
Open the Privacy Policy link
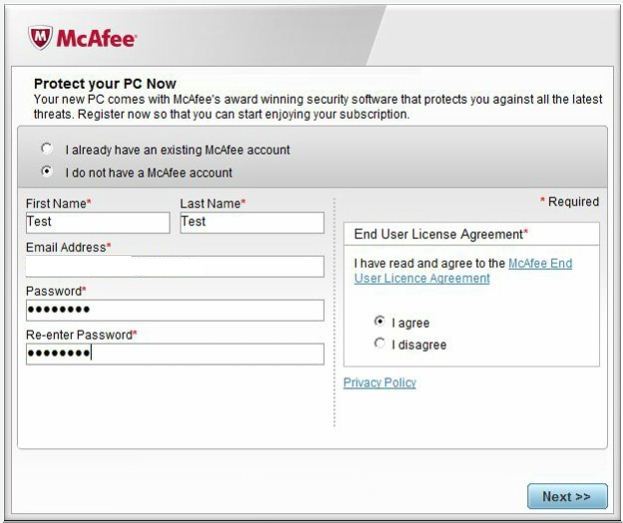[x=379, y=383]
